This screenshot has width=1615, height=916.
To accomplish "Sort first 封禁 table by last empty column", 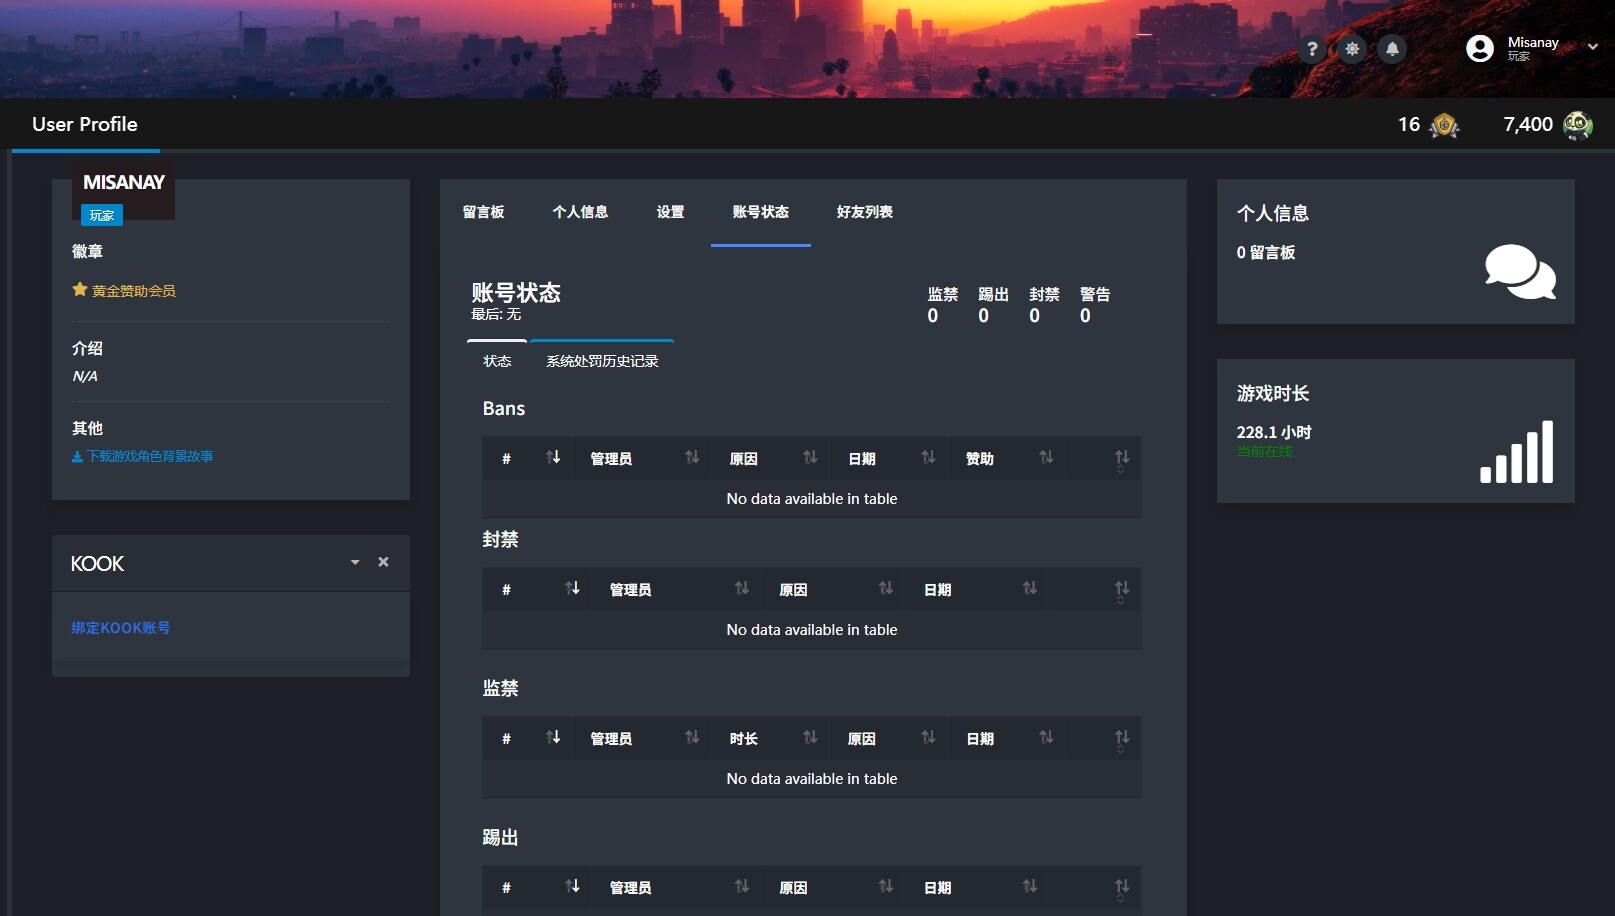I will (1094, 589).
